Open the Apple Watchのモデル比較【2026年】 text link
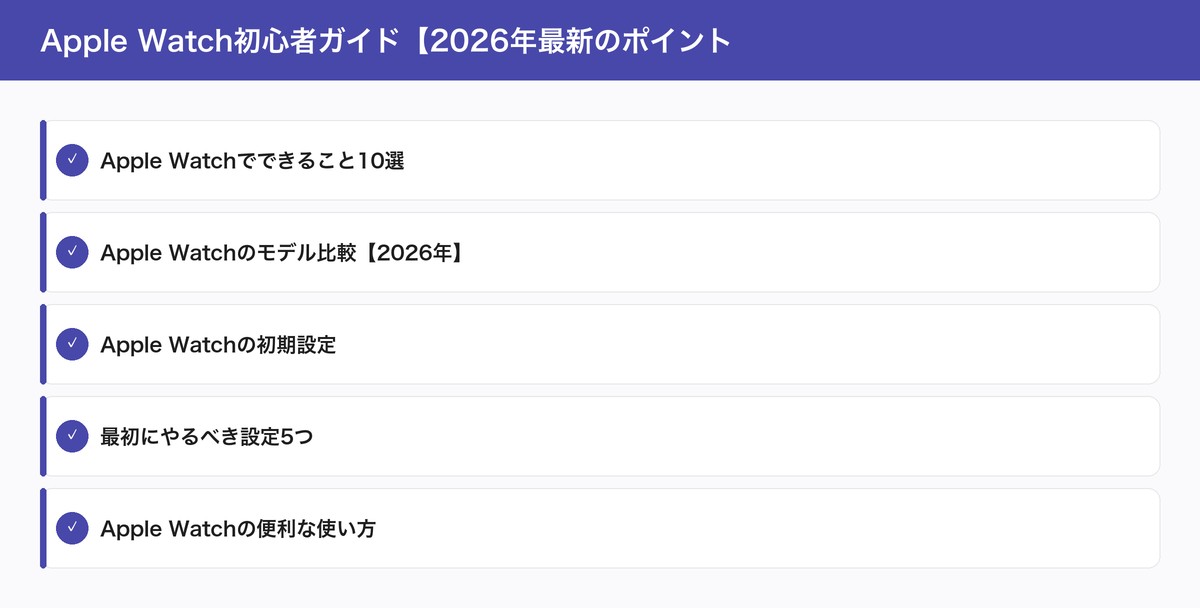The width and height of the screenshot is (1200, 608). [281, 252]
